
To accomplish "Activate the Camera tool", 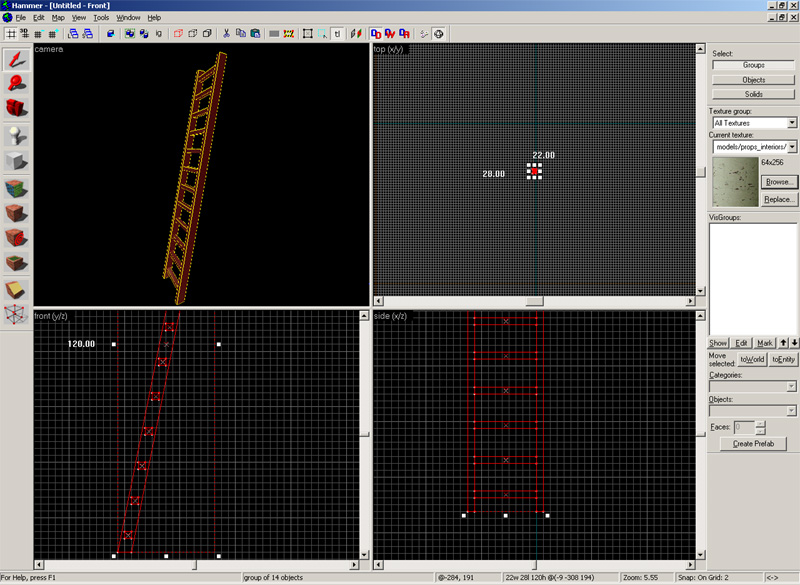I will [16, 108].
